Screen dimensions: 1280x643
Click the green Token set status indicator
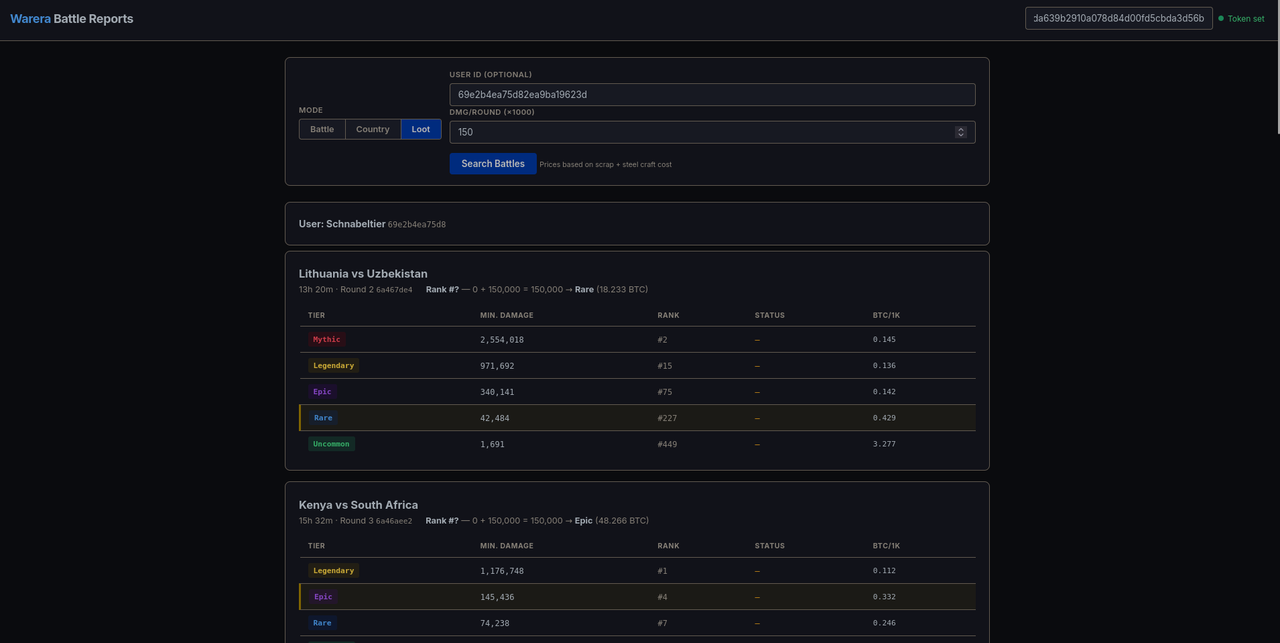[1241, 18]
